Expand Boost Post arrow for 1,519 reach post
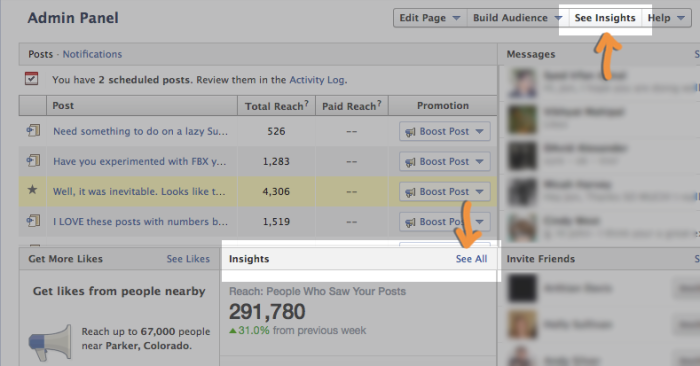The width and height of the screenshot is (700, 366). (479, 222)
